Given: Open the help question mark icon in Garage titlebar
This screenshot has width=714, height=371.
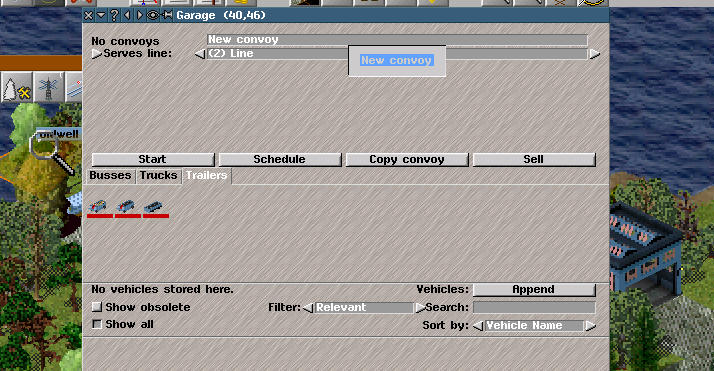Looking at the screenshot, I should click(x=114, y=15).
